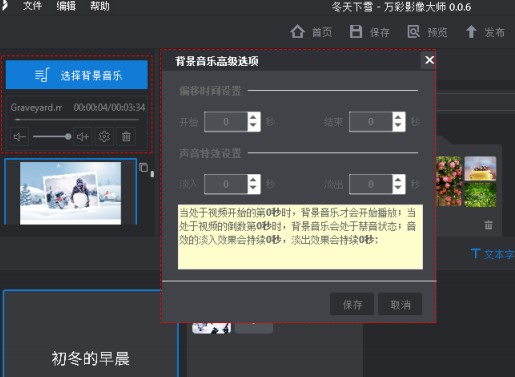Increase 结束 offset with up arrow
515x377 pixels.
(x=398, y=117)
